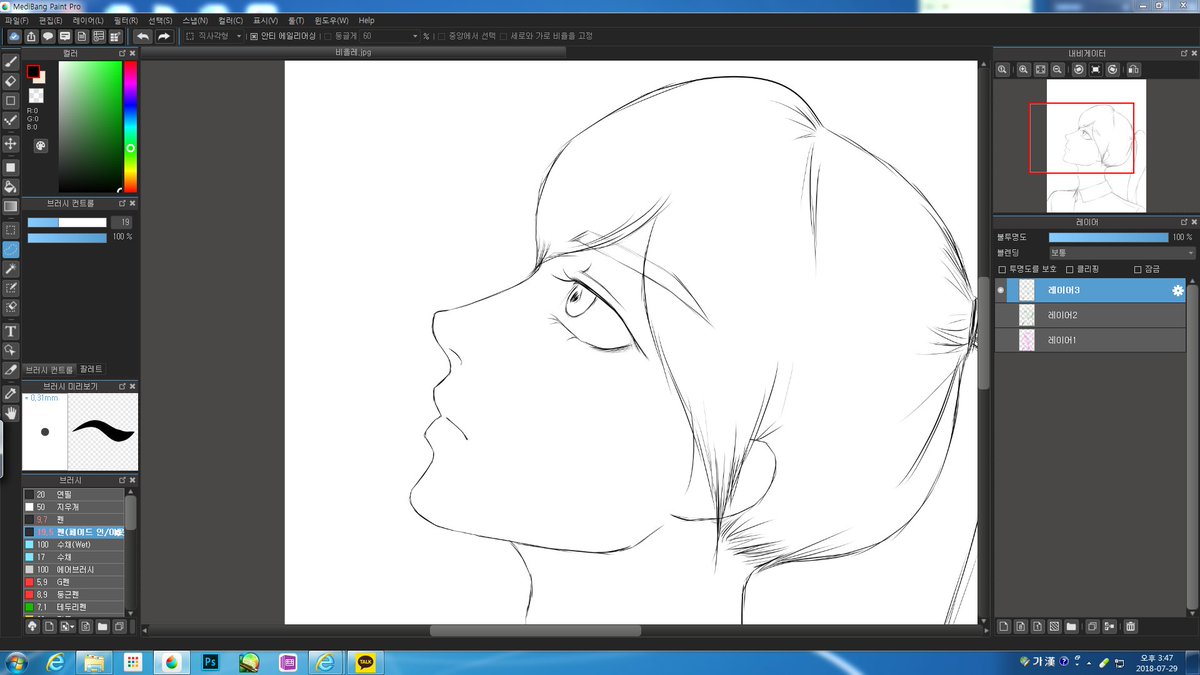1200x675 pixels.
Task: Select the Eraser tool in left toolbar
Action: 11,81
